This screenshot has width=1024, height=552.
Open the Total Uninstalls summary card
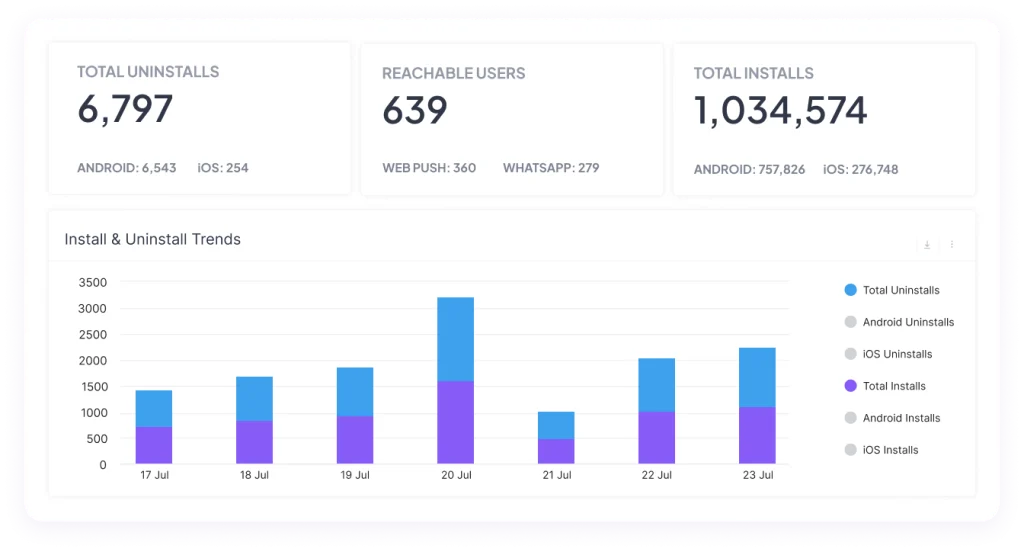point(200,118)
